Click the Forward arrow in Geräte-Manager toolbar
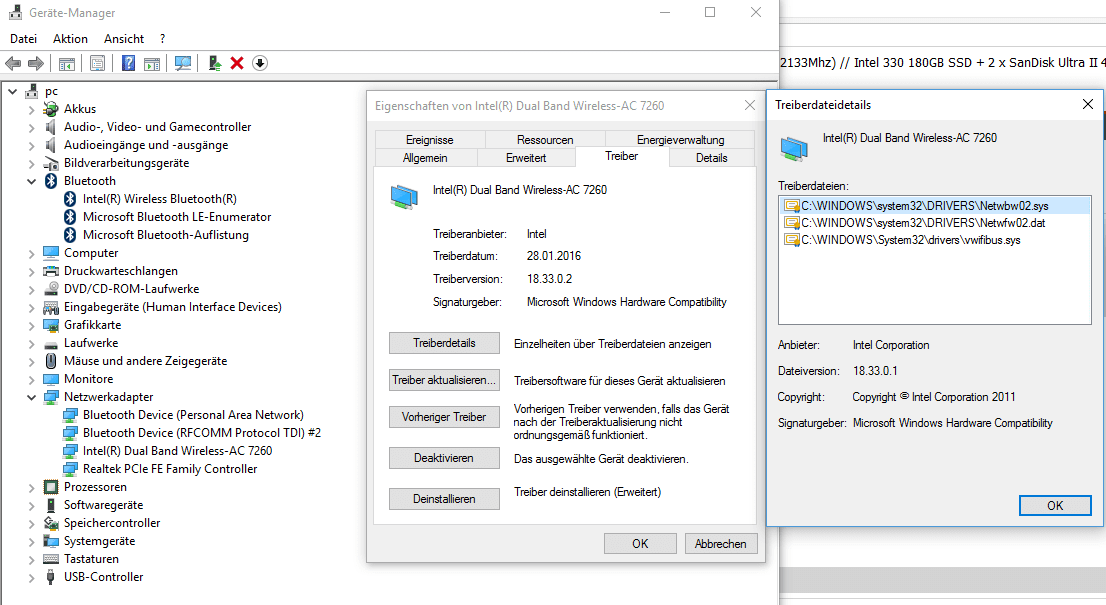Image resolution: width=1106 pixels, height=605 pixels. 35,63
